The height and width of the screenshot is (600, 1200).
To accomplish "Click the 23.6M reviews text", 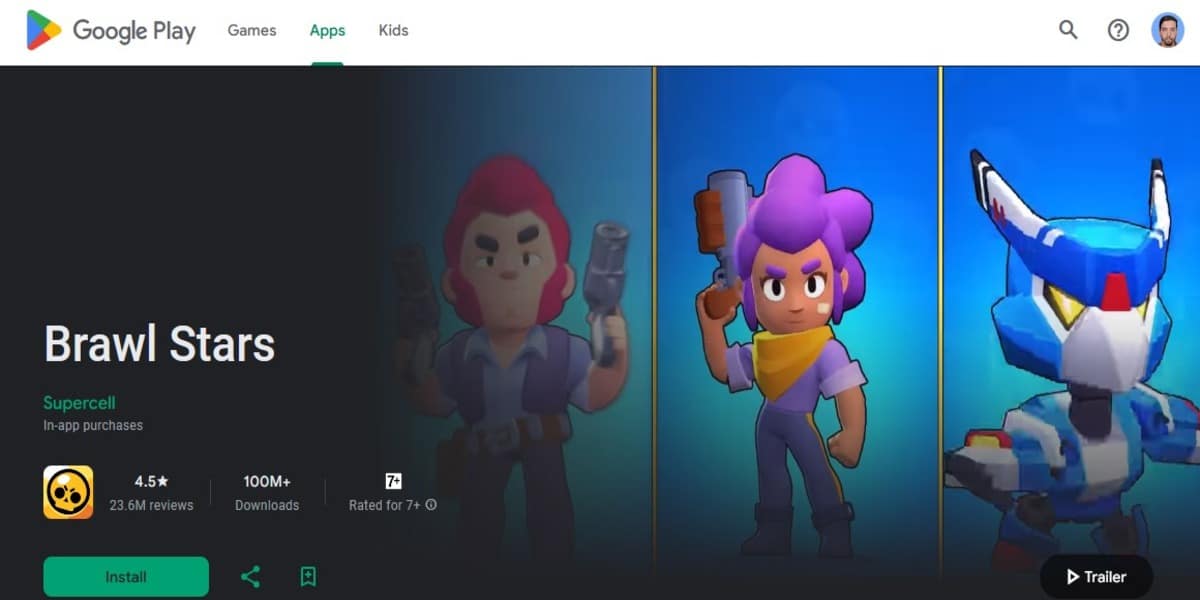I will click(152, 505).
